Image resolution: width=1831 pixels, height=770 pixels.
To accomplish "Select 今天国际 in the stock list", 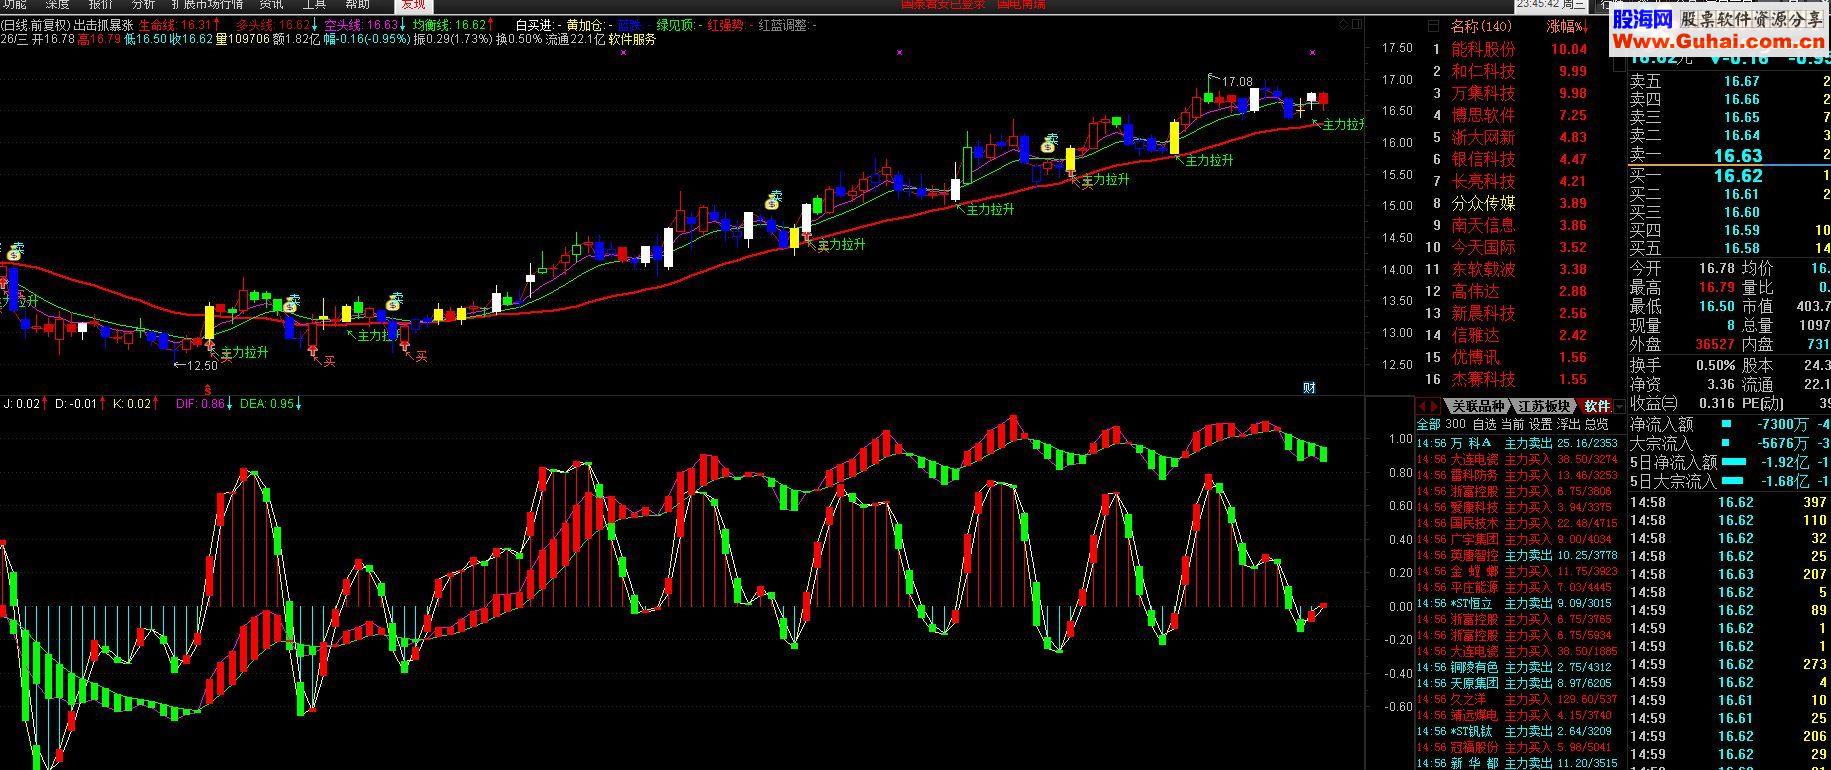I will coord(1483,247).
